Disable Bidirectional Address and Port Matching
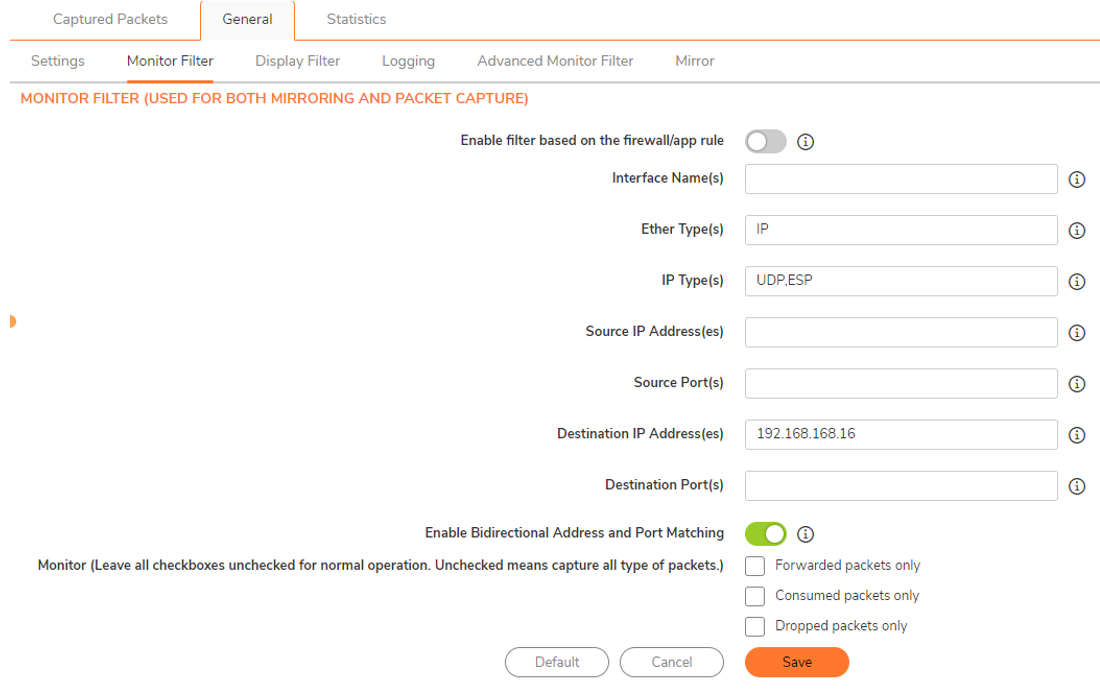The width and height of the screenshot is (1100, 690). [x=765, y=534]
